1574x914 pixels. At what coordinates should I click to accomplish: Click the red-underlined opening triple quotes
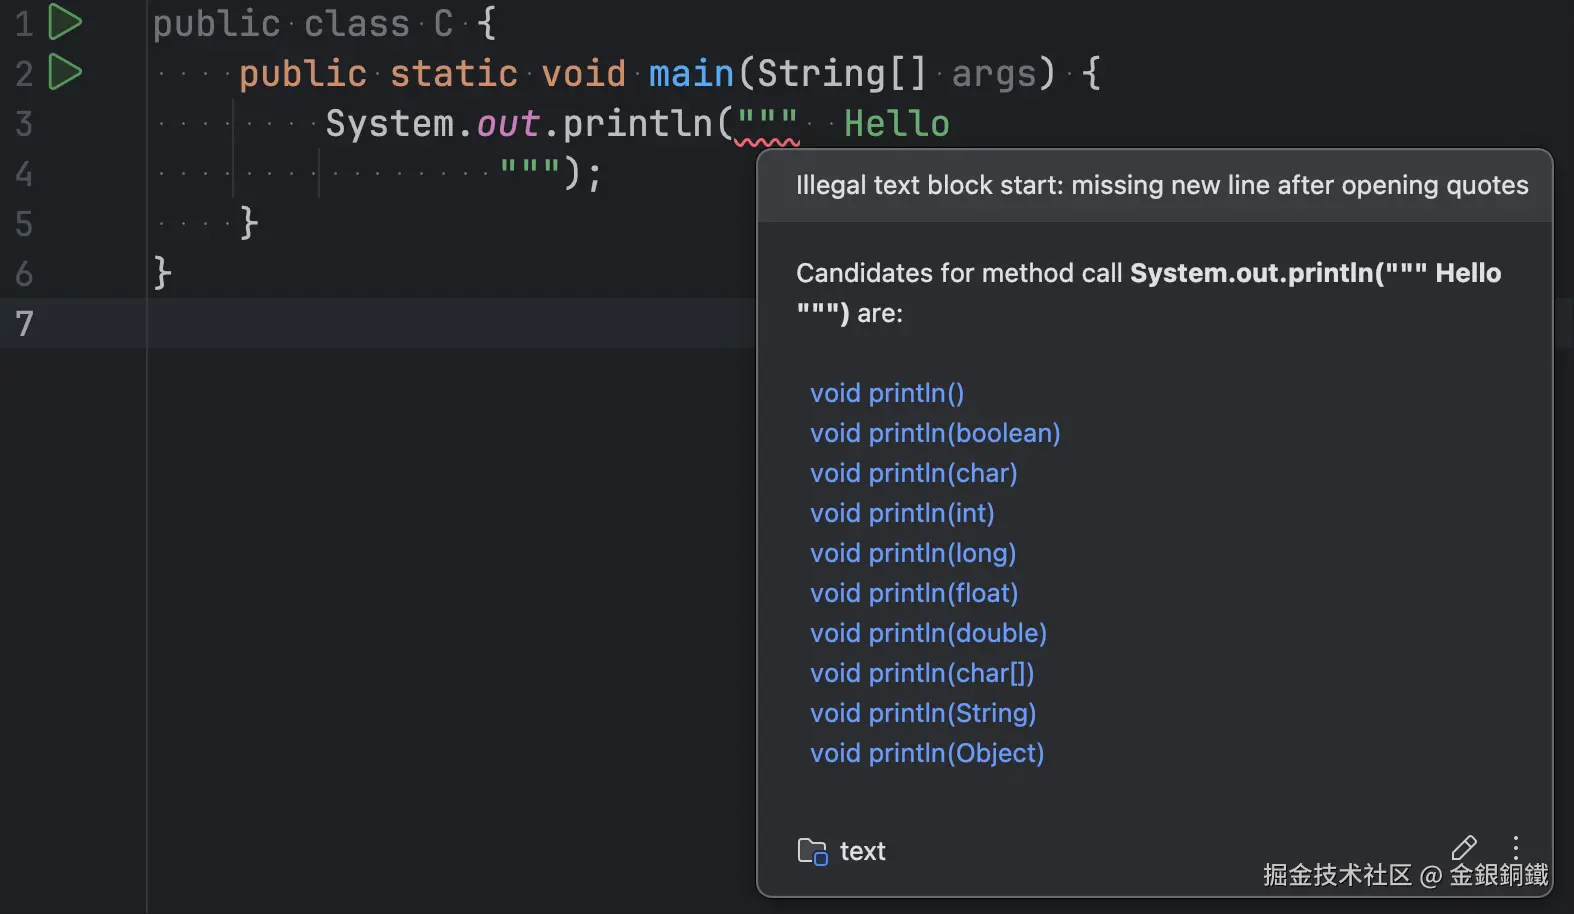pos(767,124)
